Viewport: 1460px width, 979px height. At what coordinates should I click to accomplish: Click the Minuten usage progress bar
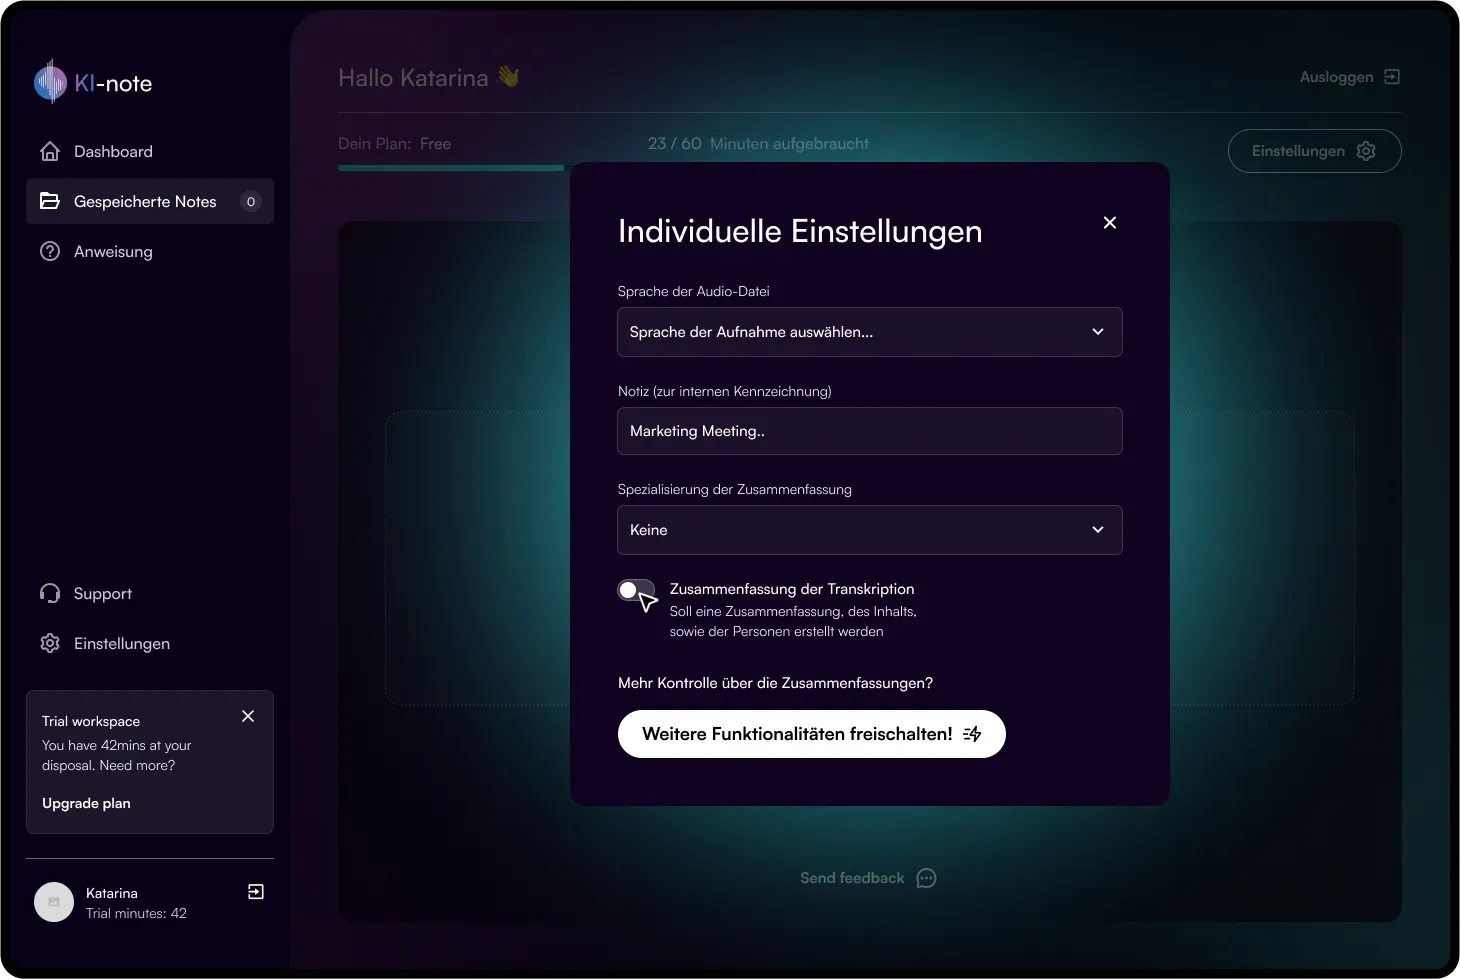pos(454,168)
